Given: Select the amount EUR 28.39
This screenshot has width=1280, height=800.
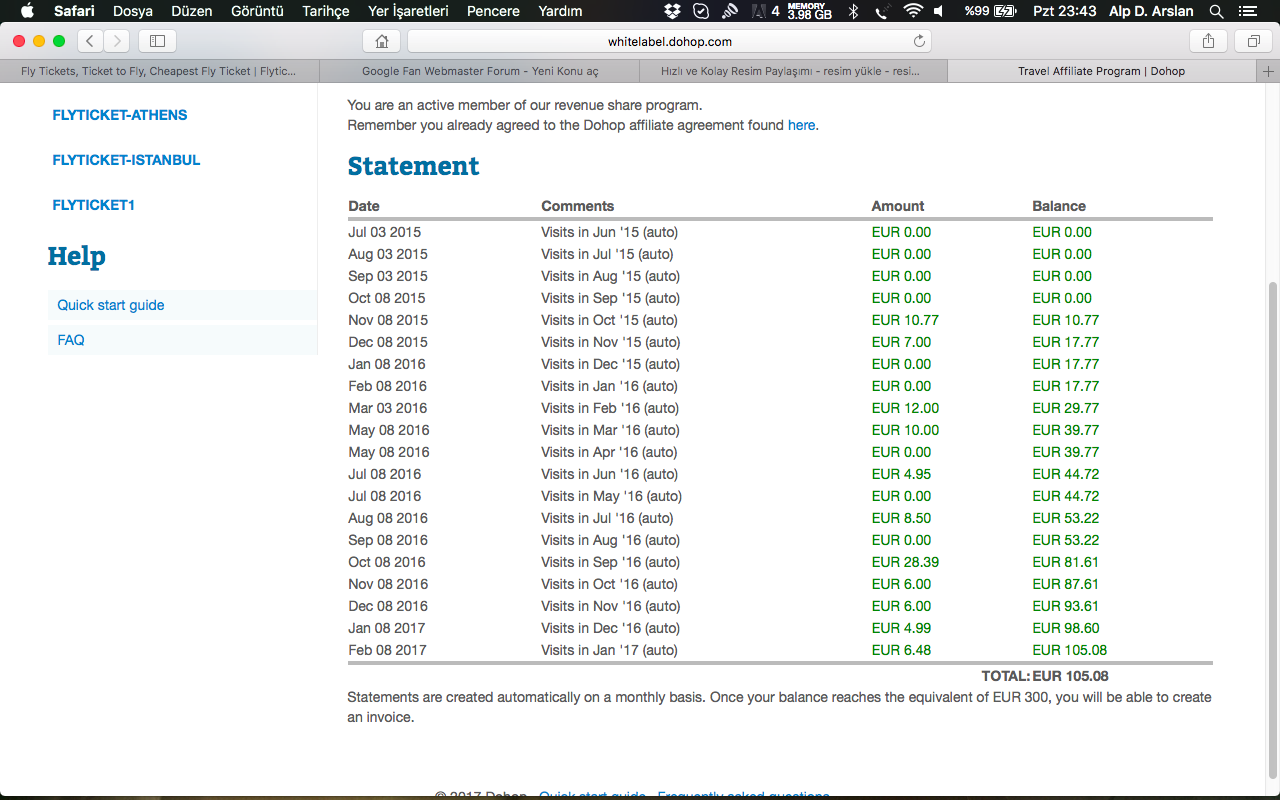Looking at the screenshot, I should [905, 562].
